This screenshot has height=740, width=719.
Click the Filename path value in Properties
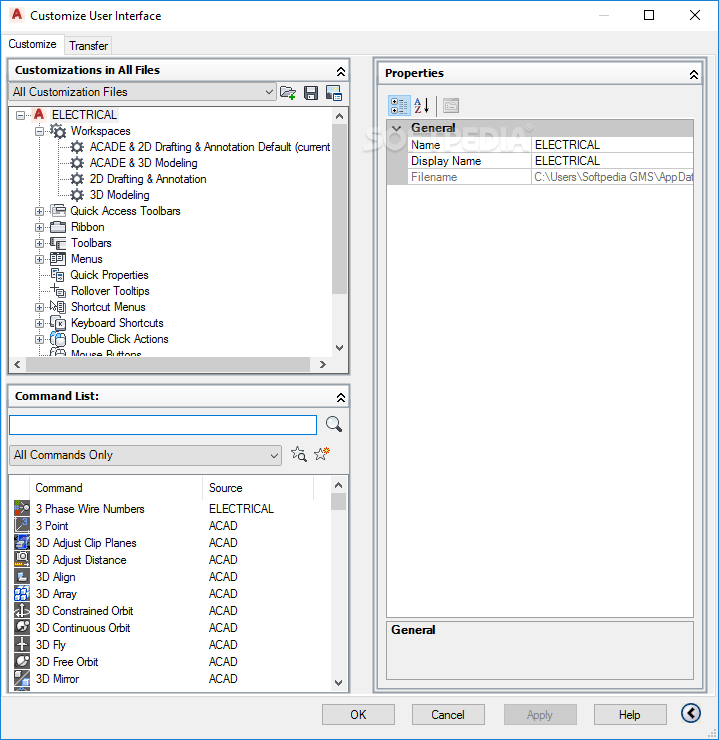(612, 177)
